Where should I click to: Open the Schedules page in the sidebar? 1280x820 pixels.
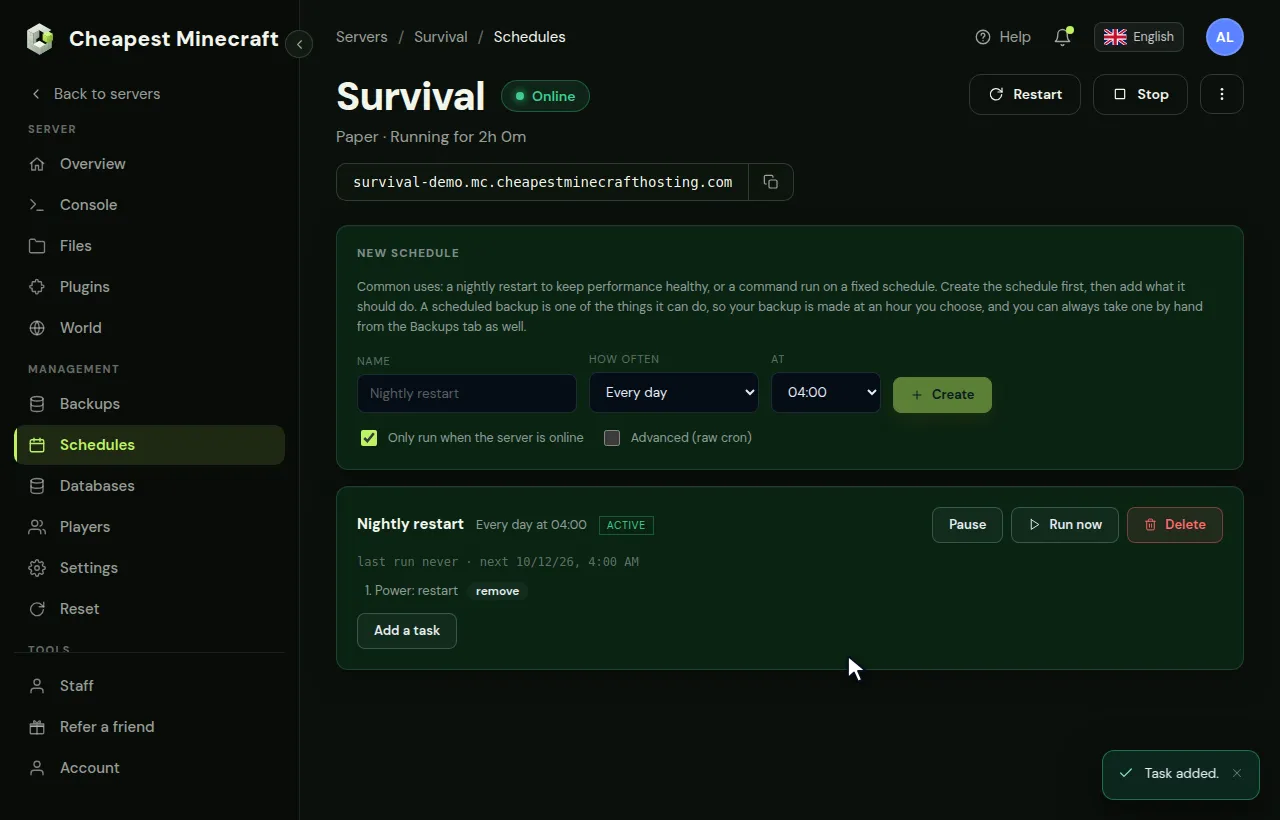click(x=150, y=445)
